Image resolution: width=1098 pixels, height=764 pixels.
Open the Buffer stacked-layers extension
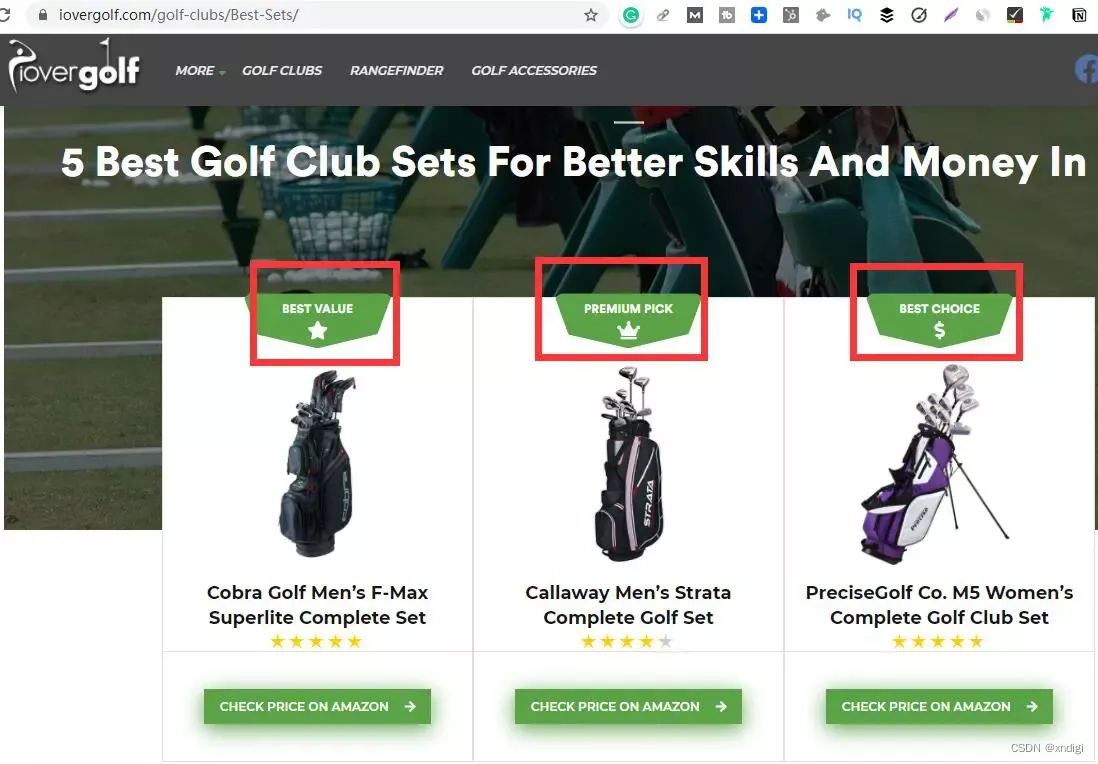887,15
